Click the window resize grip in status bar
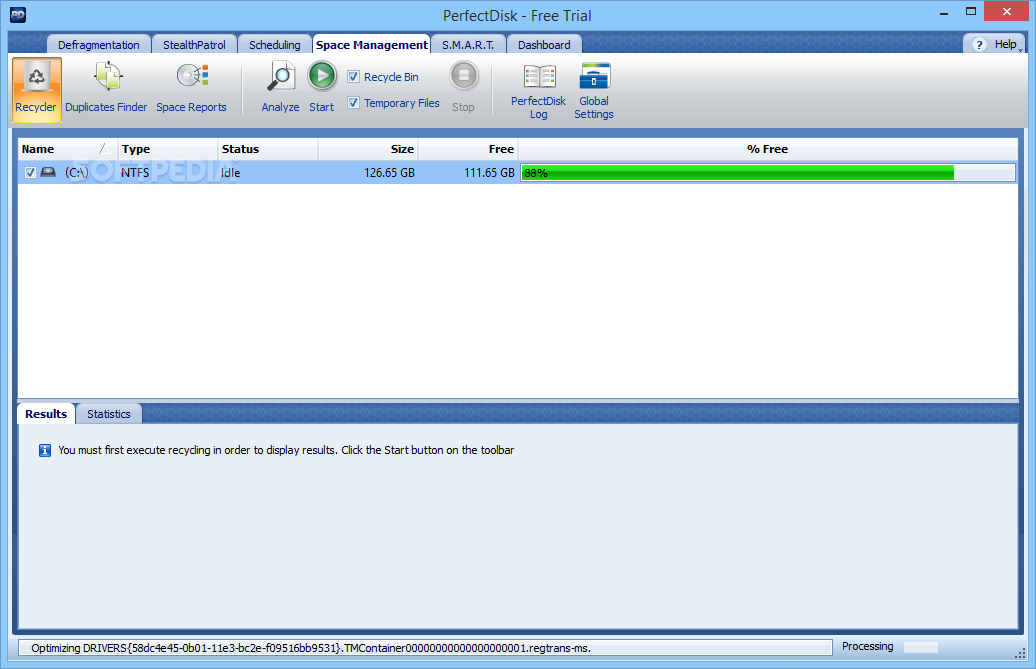This screenshot has height=669, width=1036. click(x=1020, y=652)
